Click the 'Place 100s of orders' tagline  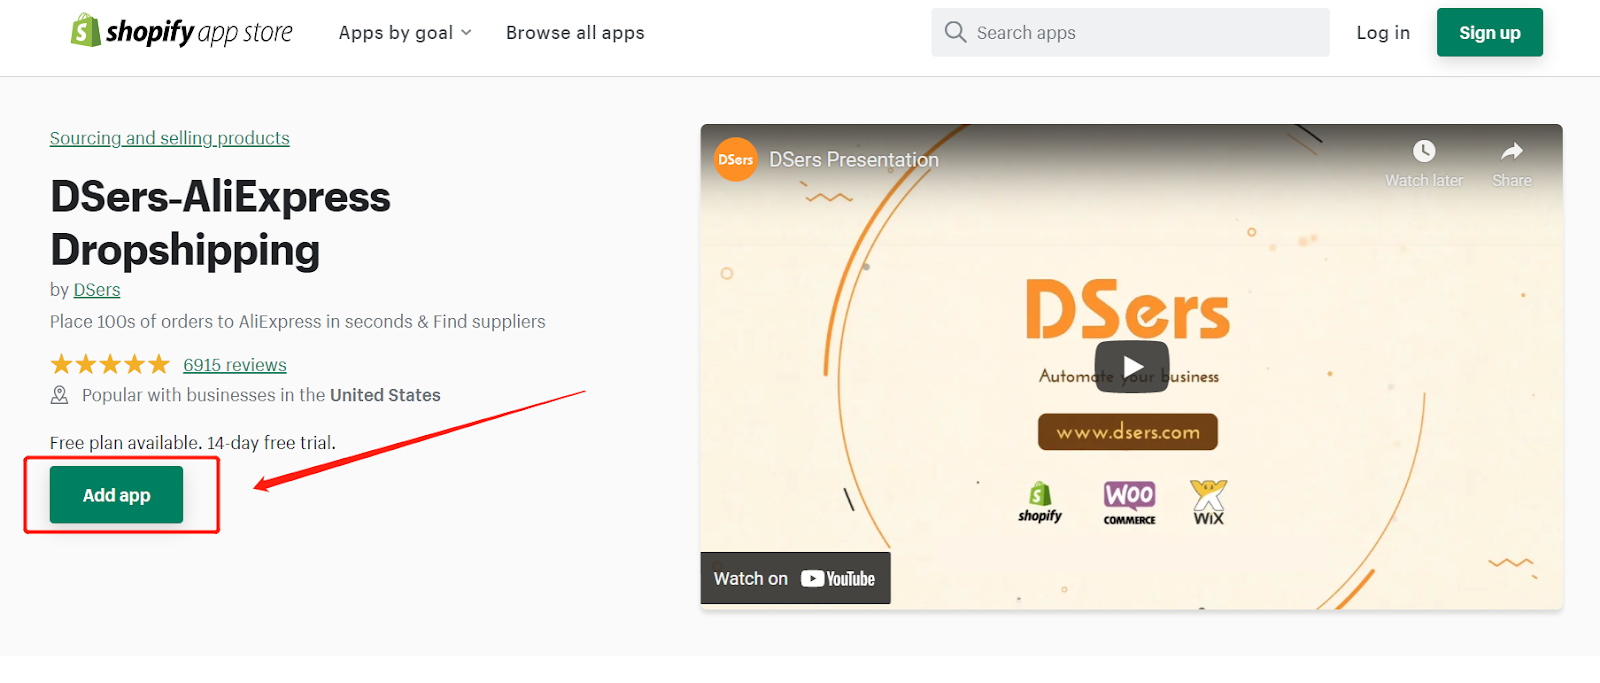tap(298, 322)
